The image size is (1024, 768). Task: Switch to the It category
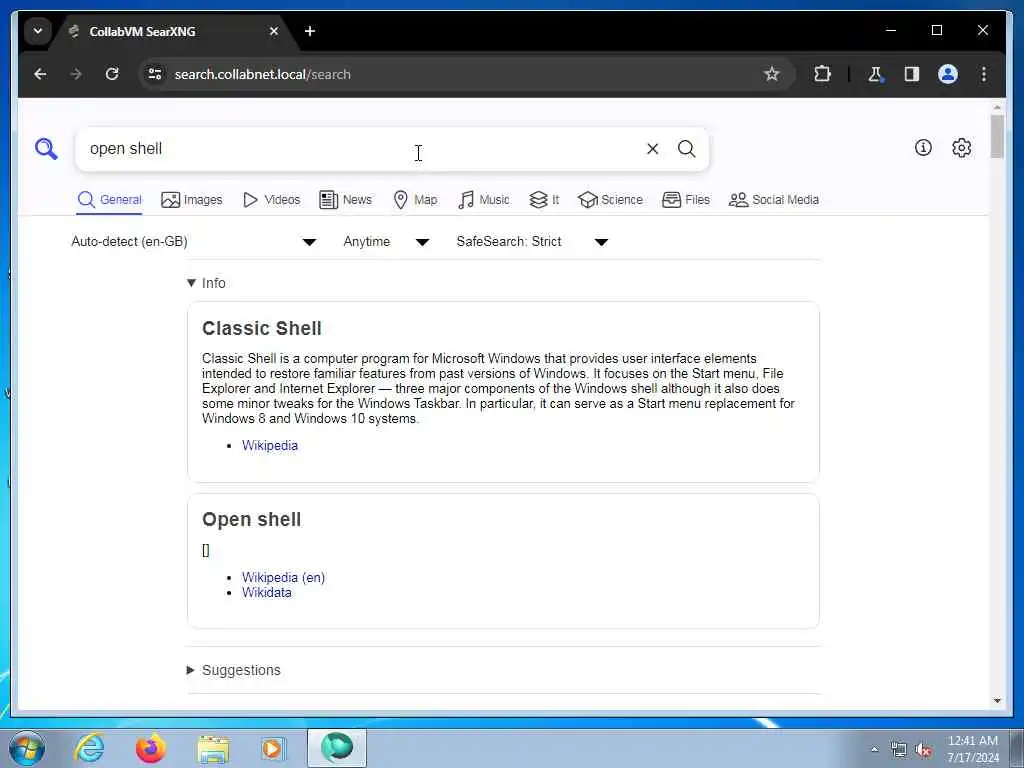544,200
